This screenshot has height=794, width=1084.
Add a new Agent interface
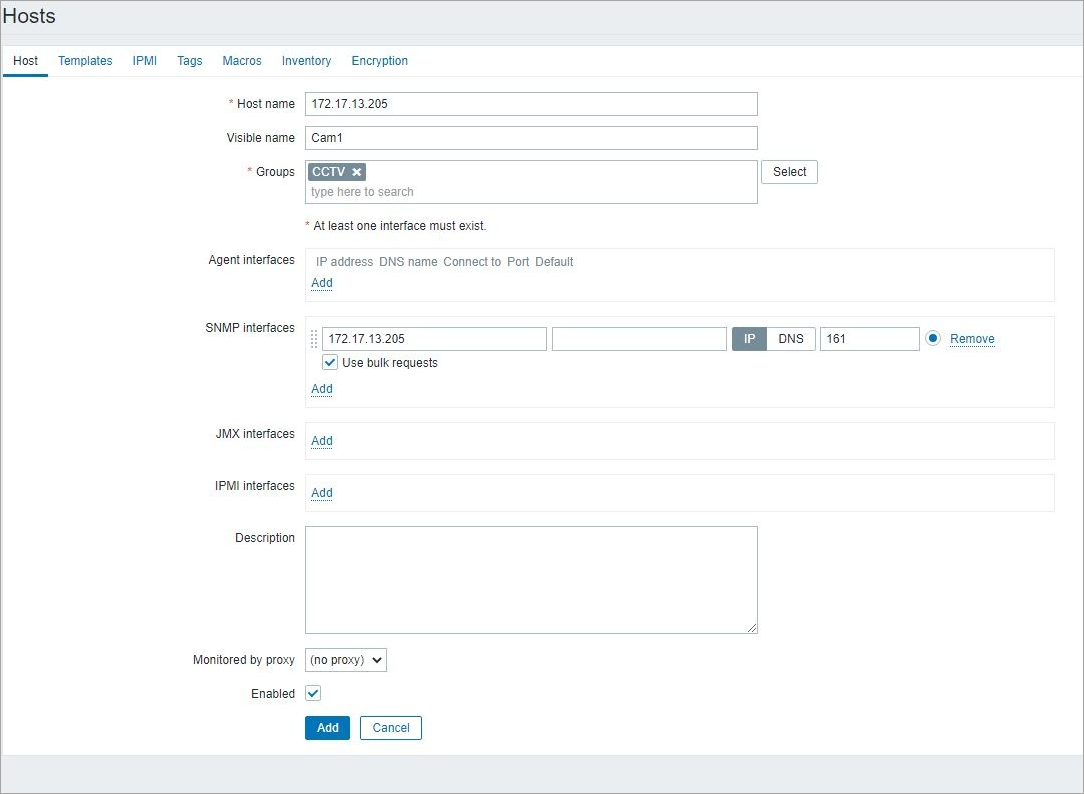pos(321,283)
